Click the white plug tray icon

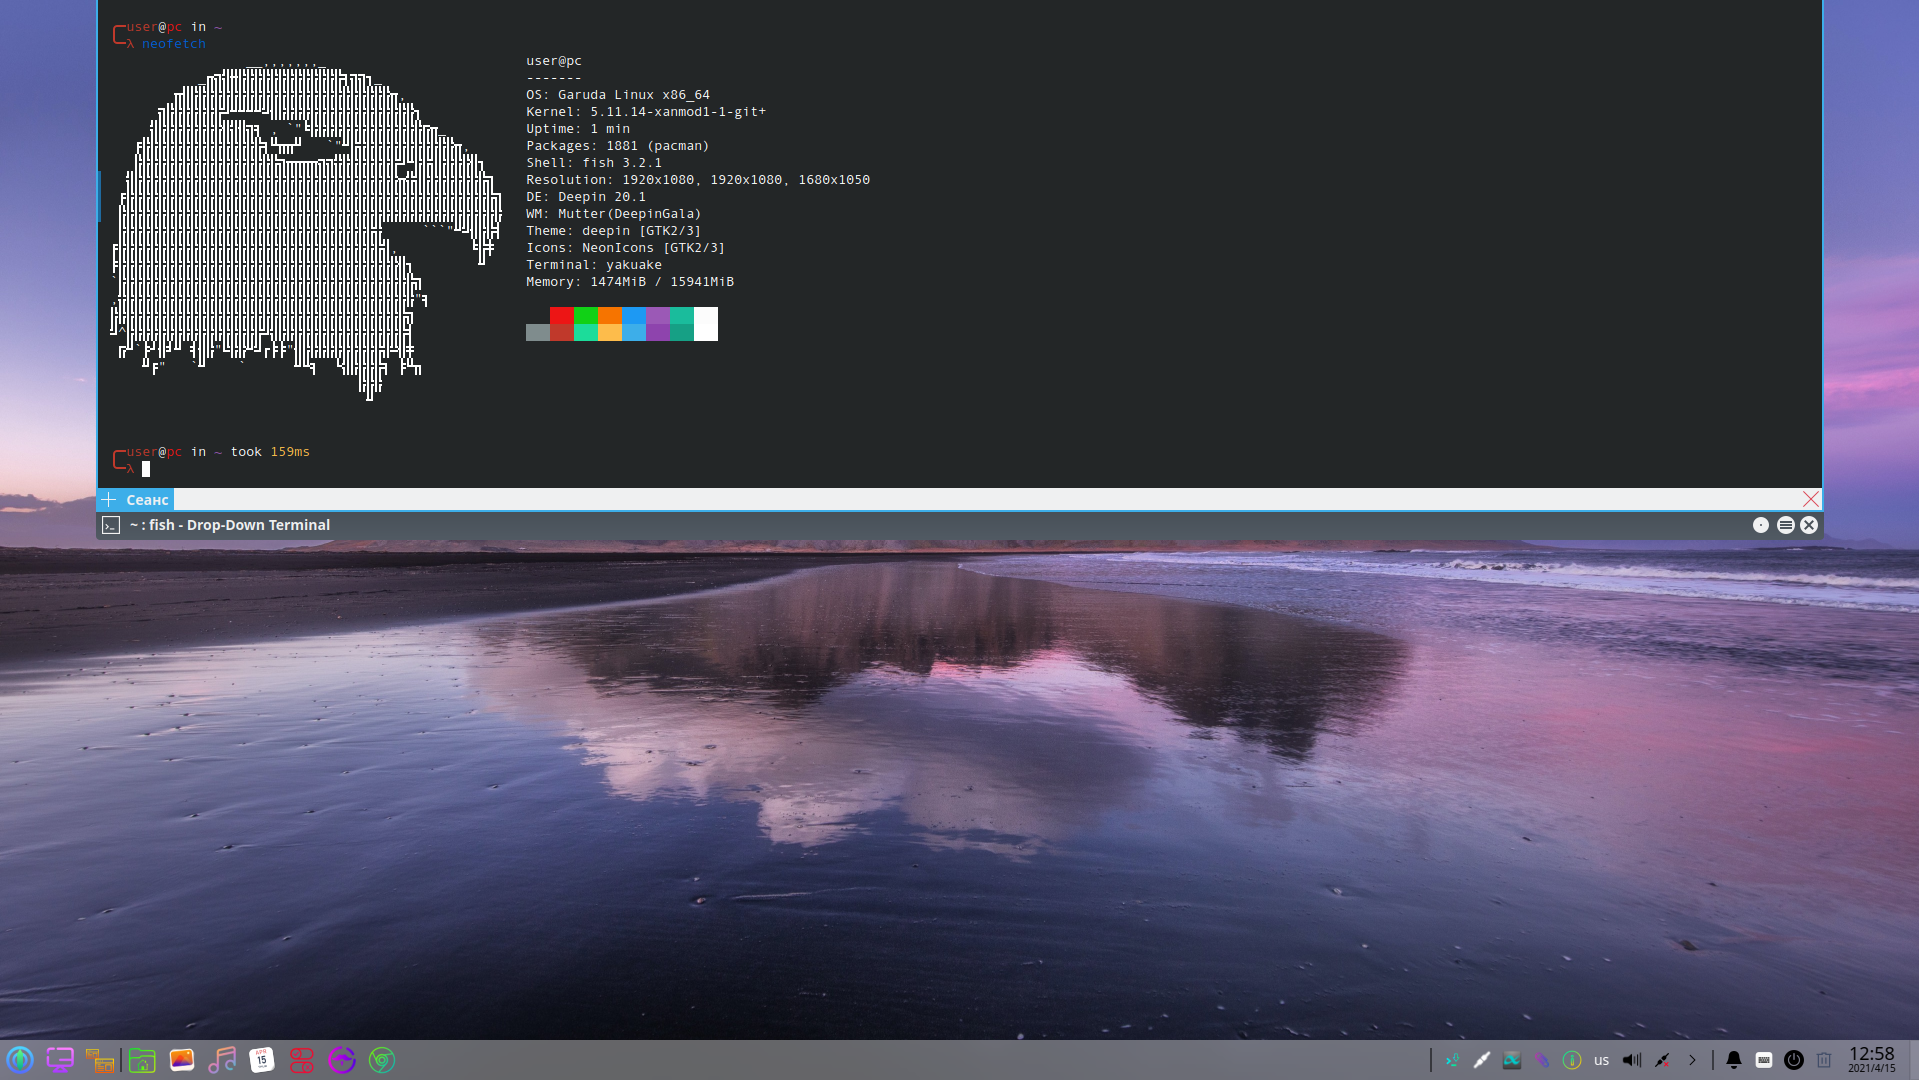(1482, 1060)
